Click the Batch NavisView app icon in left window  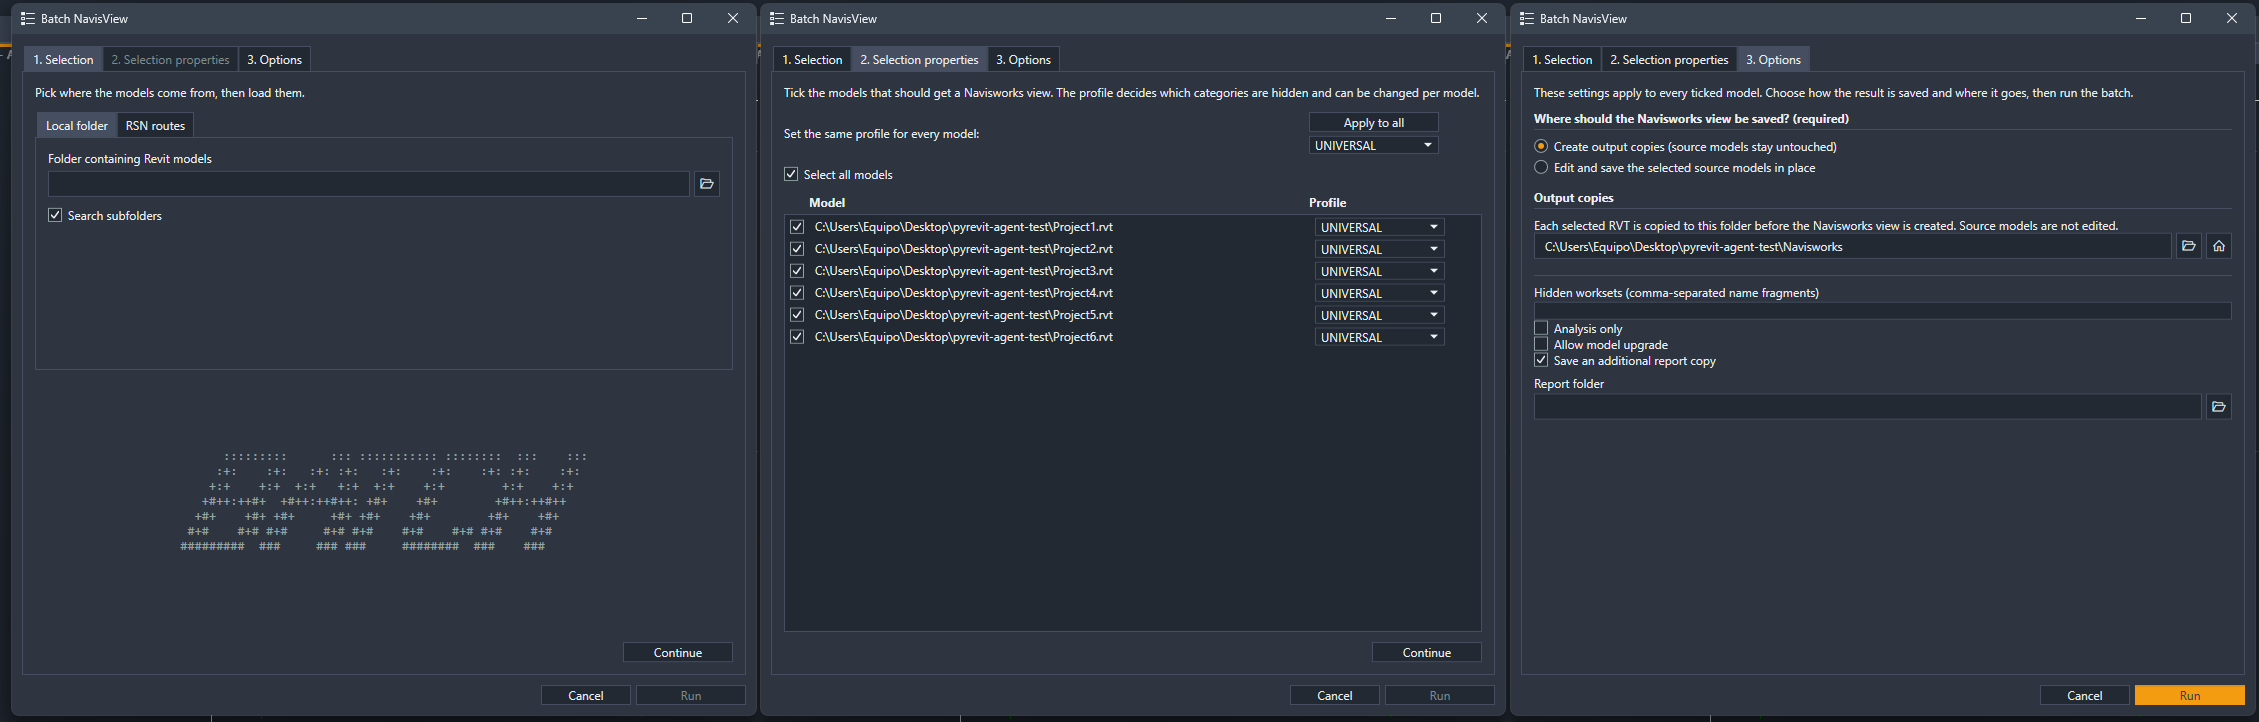(27, 18)
